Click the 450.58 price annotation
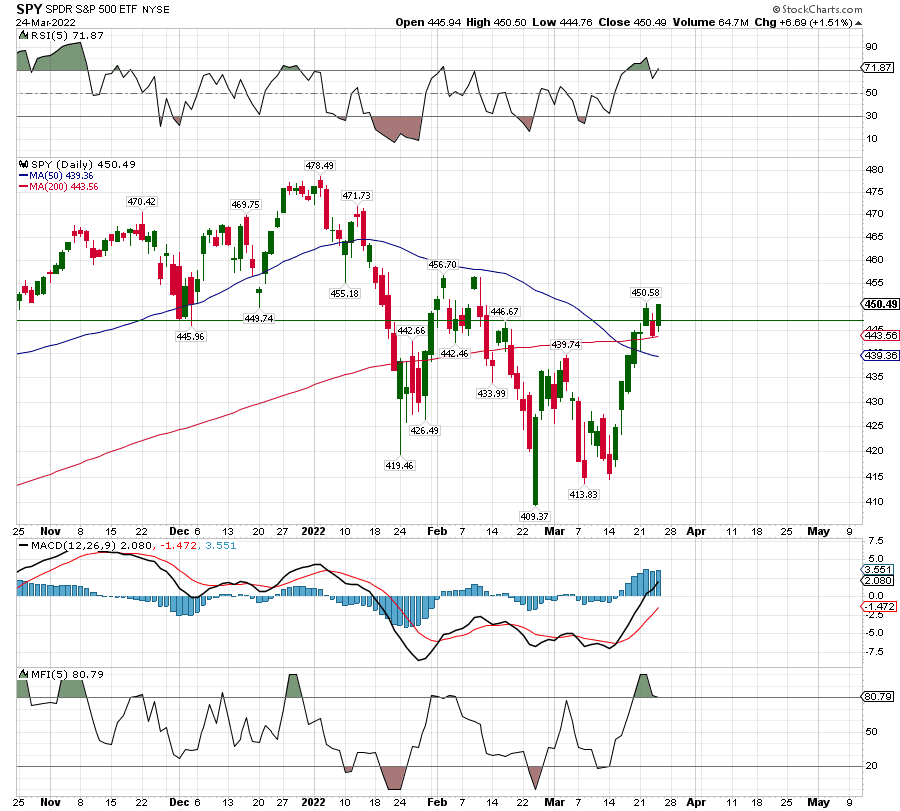The width and height of the screenshot is (900, 811). coord(645,293)
